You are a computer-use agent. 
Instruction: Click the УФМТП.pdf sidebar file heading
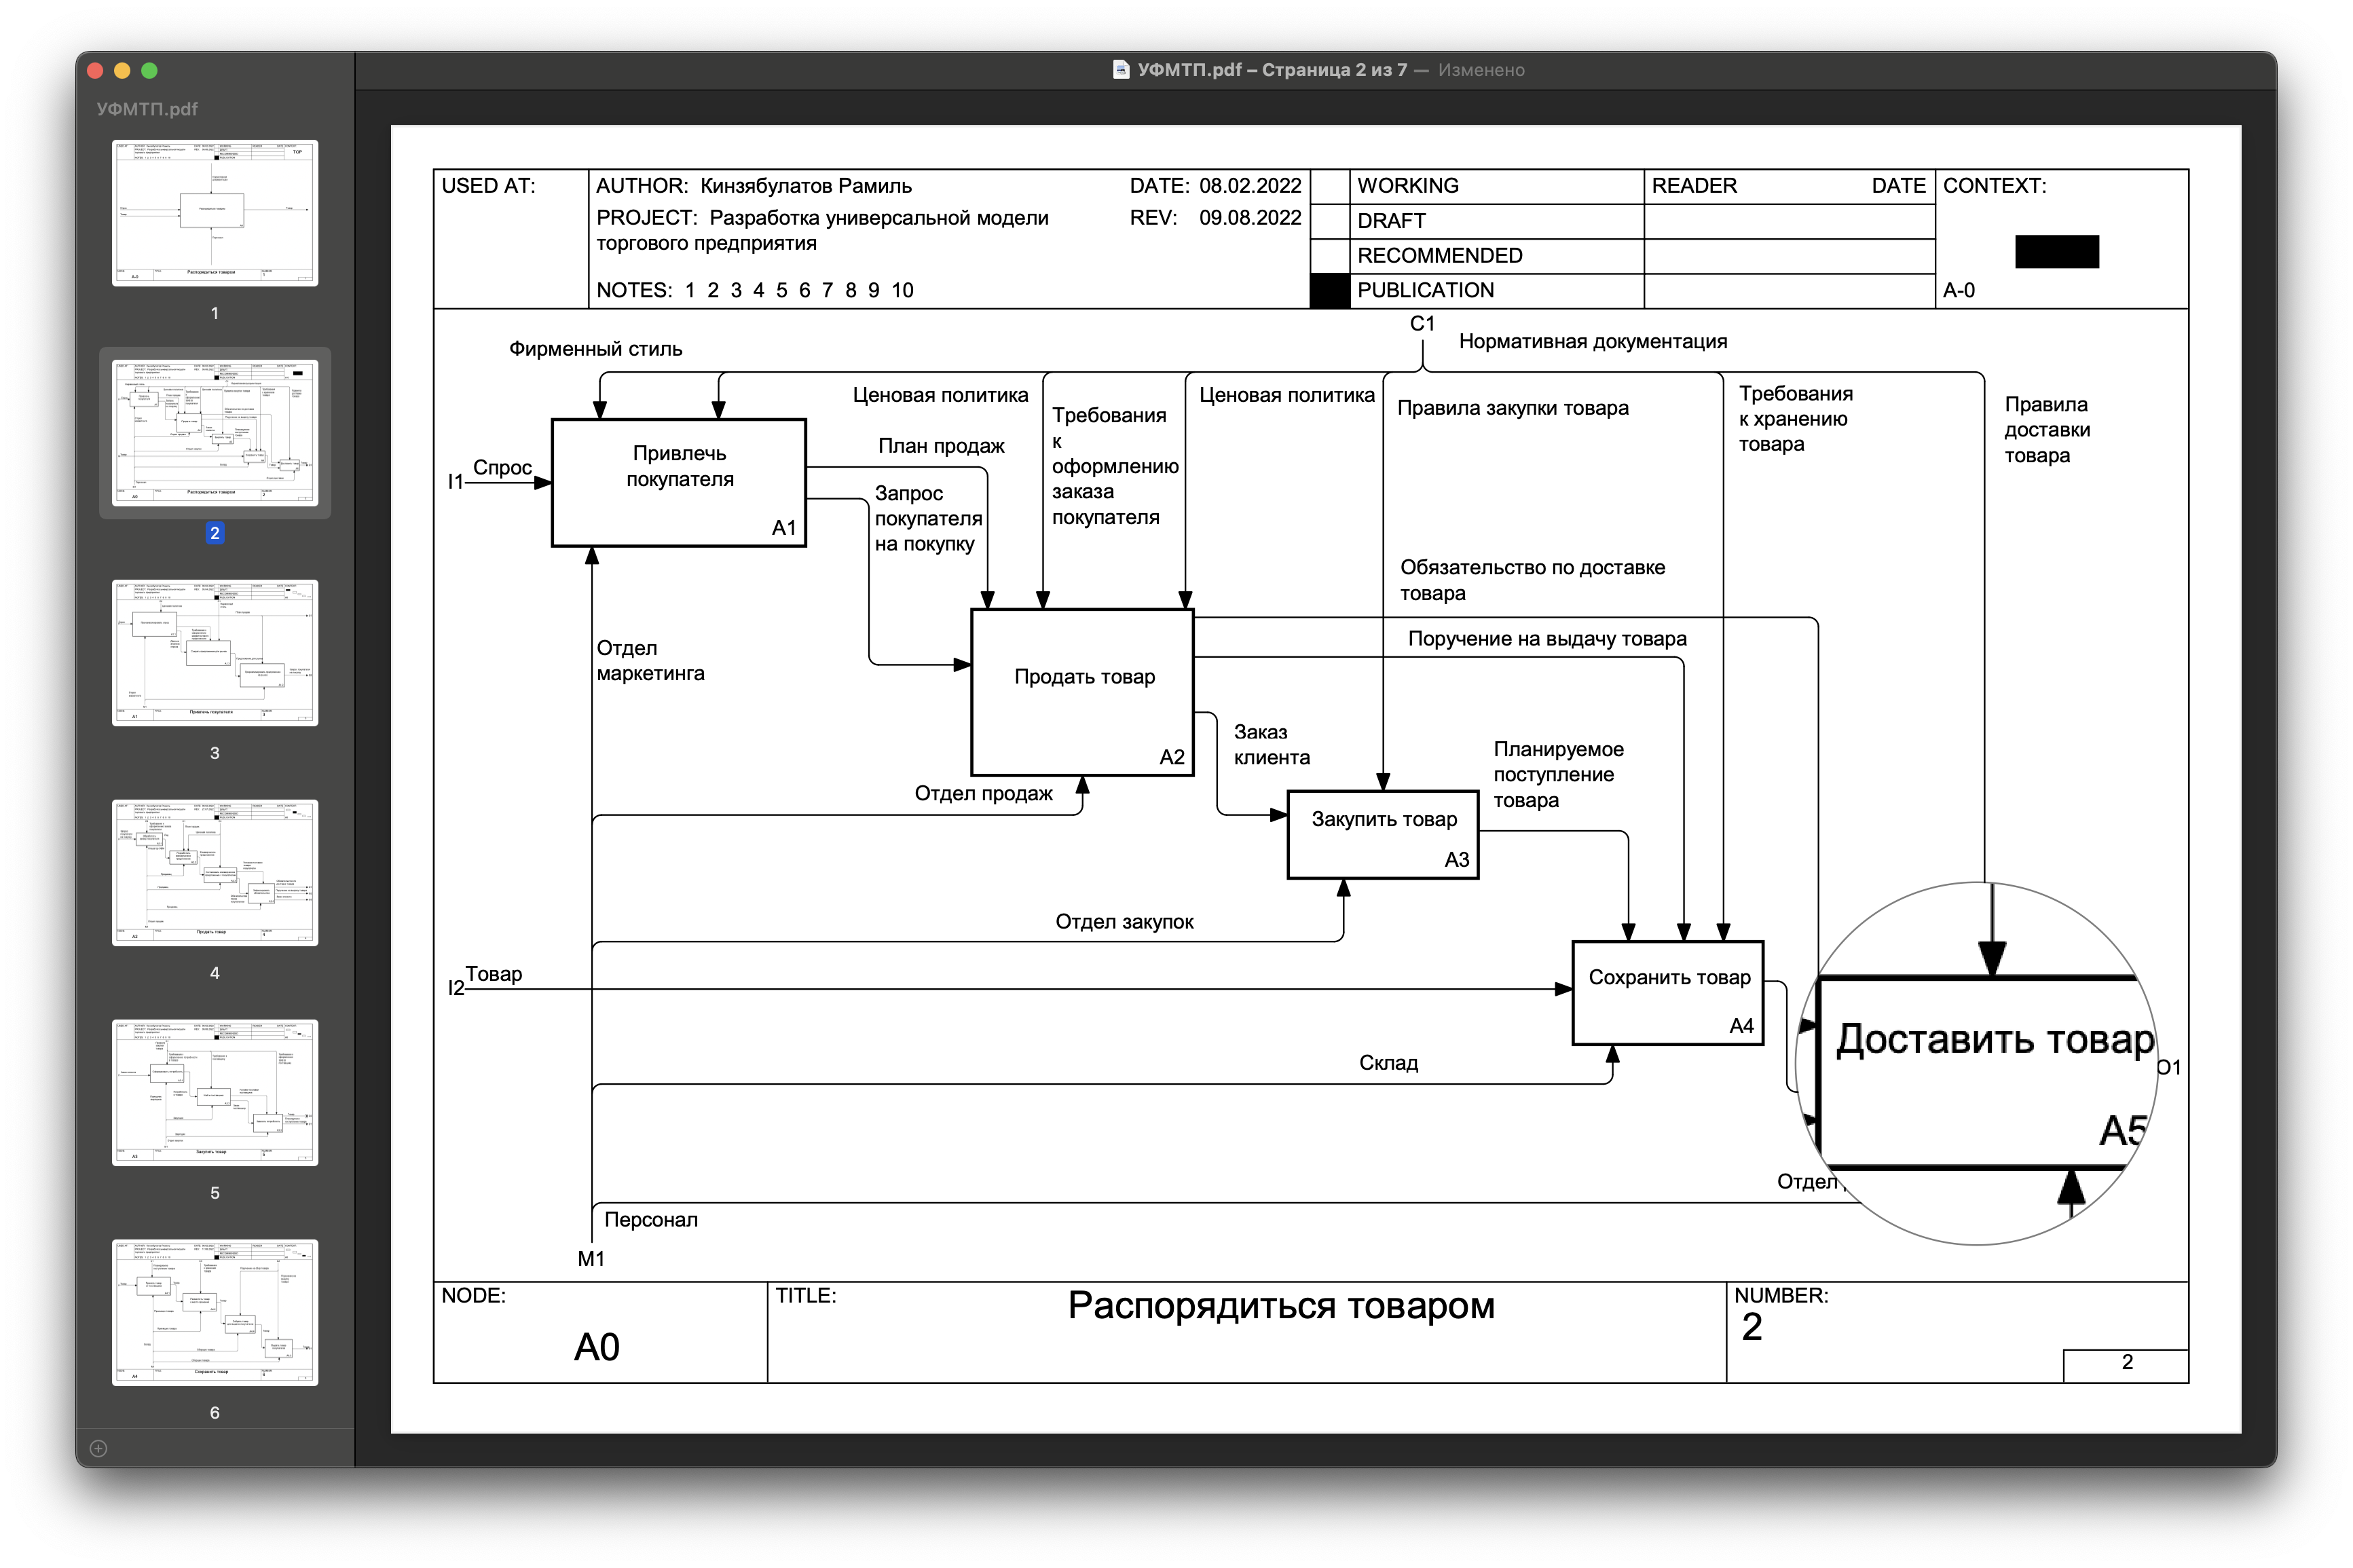coord(147,109)
